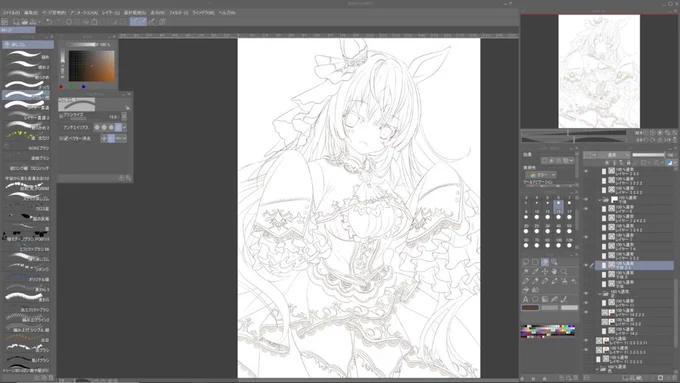680x383 pixels.
Task: Open the 編集 (Edit) menu
Action: [31, 13]
